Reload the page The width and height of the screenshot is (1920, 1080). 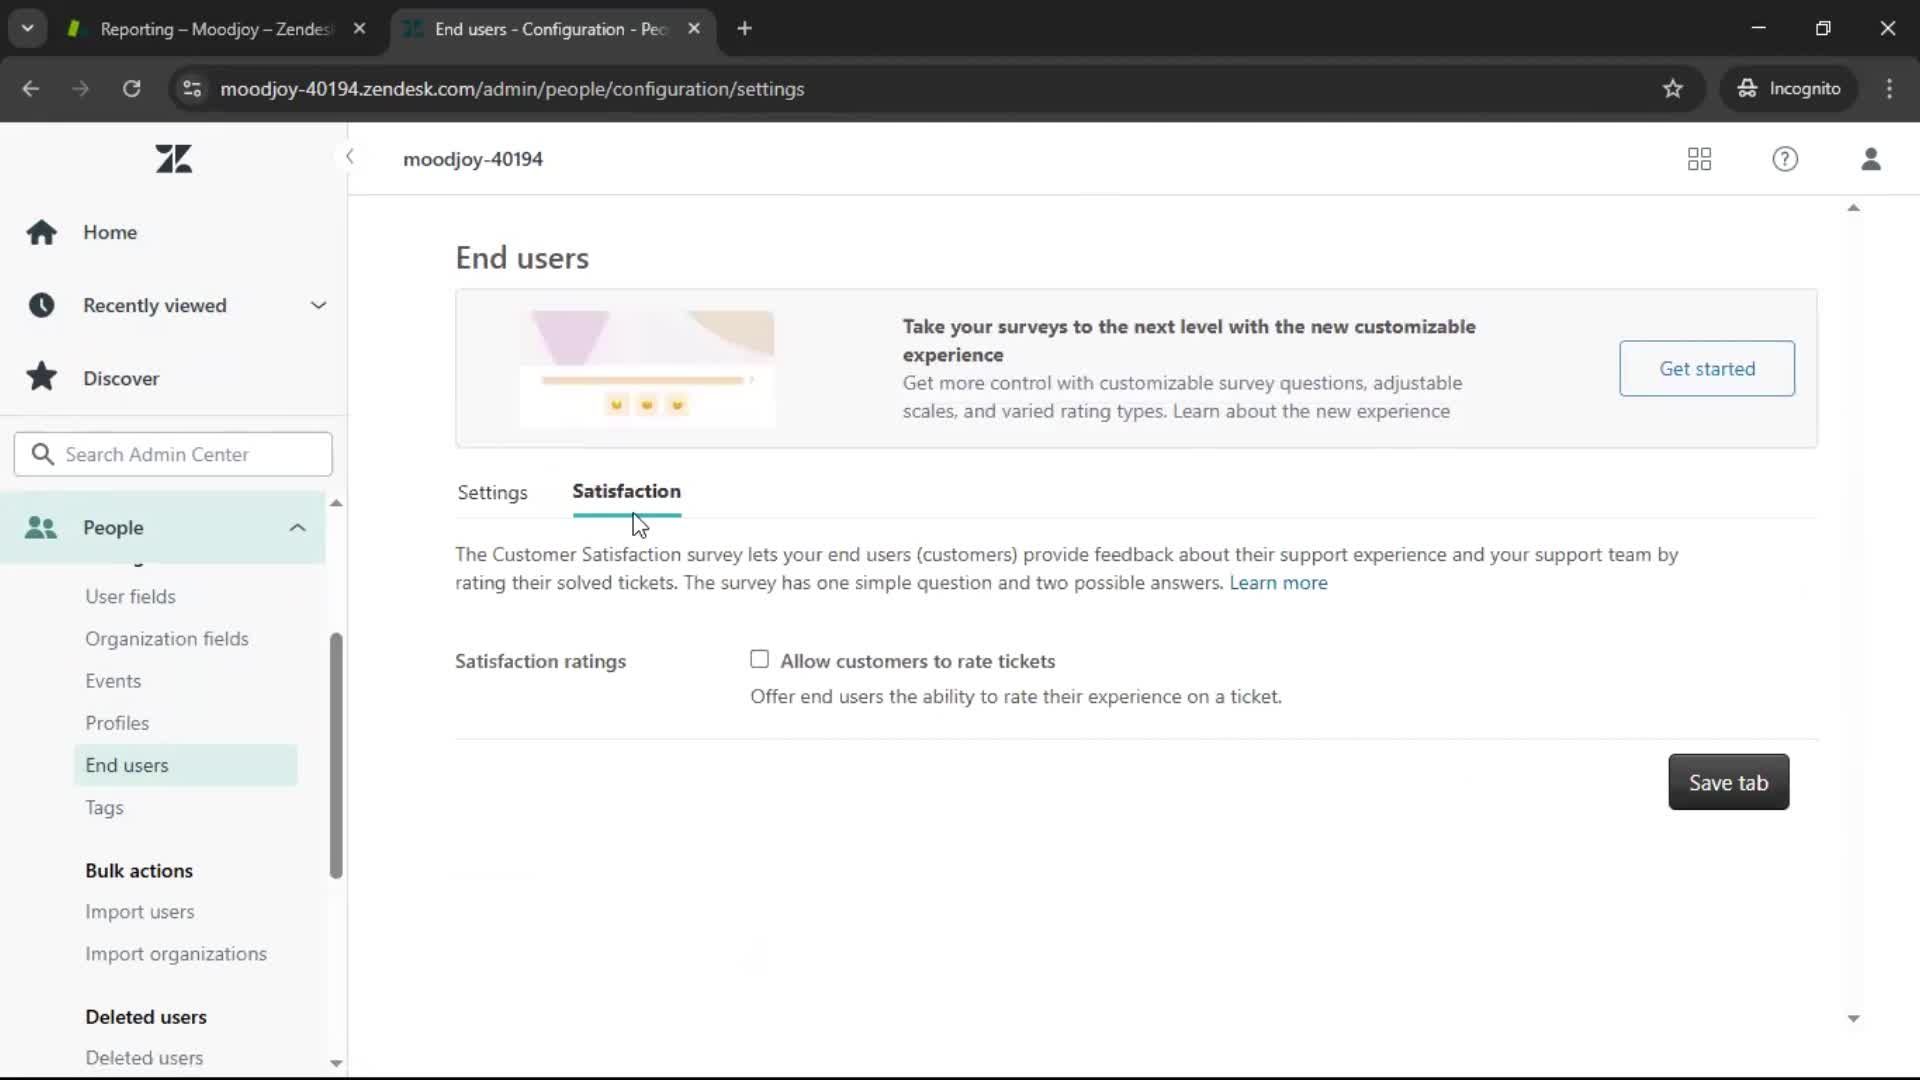[131, 89]
